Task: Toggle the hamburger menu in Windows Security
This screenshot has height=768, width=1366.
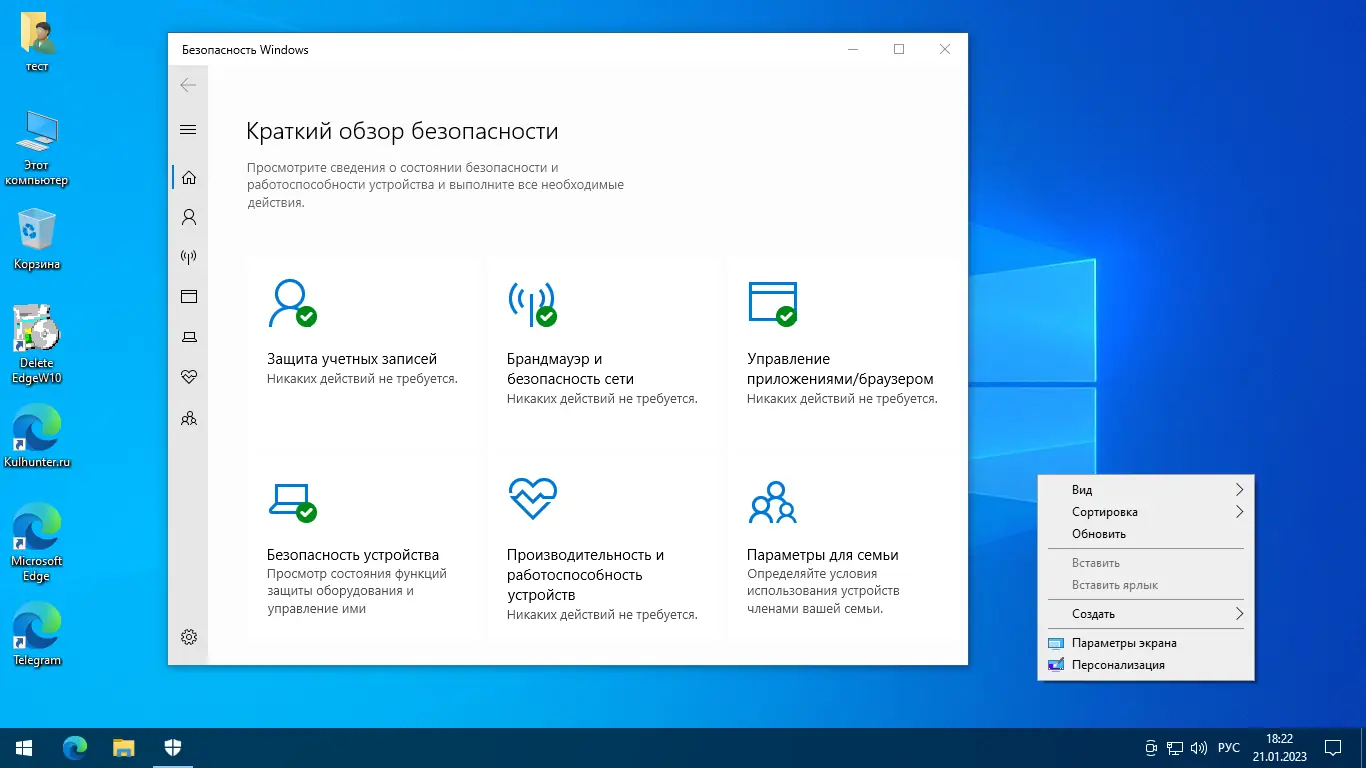Action: point(188,129)
